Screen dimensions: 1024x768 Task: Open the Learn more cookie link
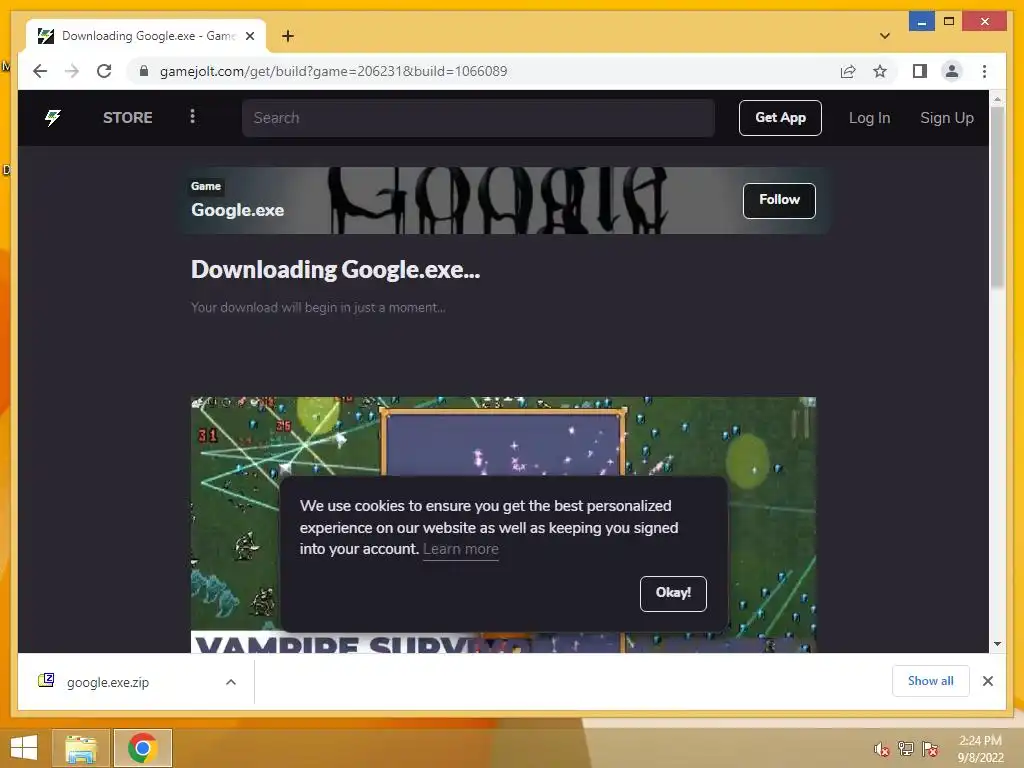tap(460, 549)
